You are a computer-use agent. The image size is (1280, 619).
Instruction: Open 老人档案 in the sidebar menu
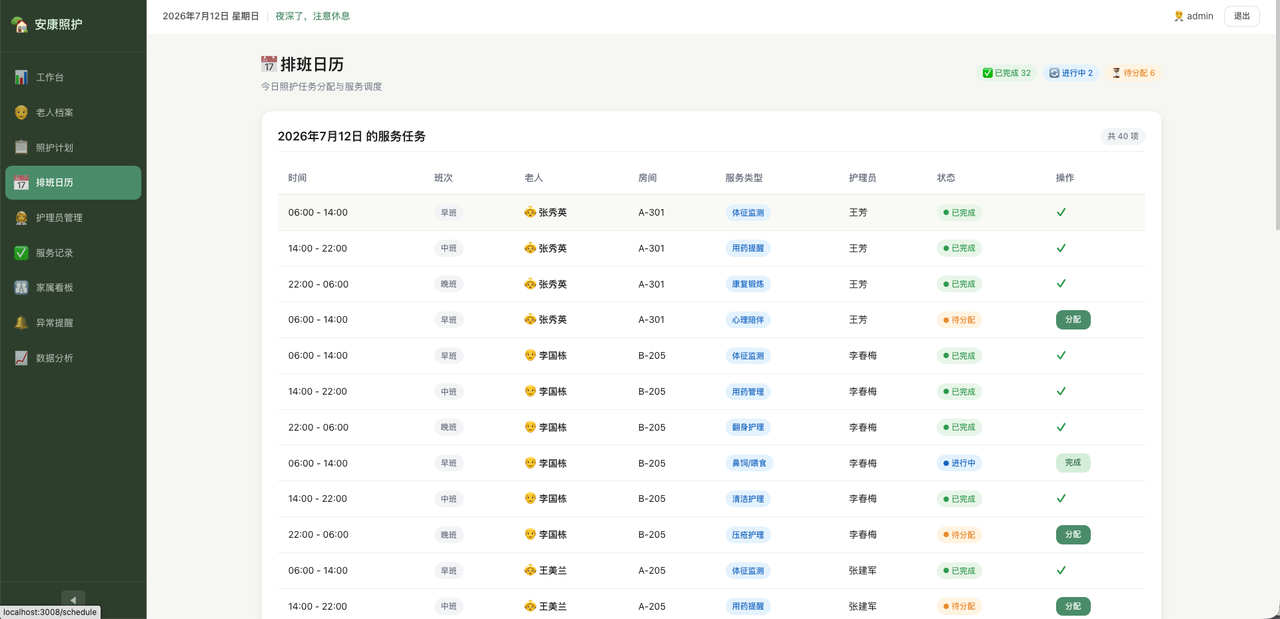[73, 112]
